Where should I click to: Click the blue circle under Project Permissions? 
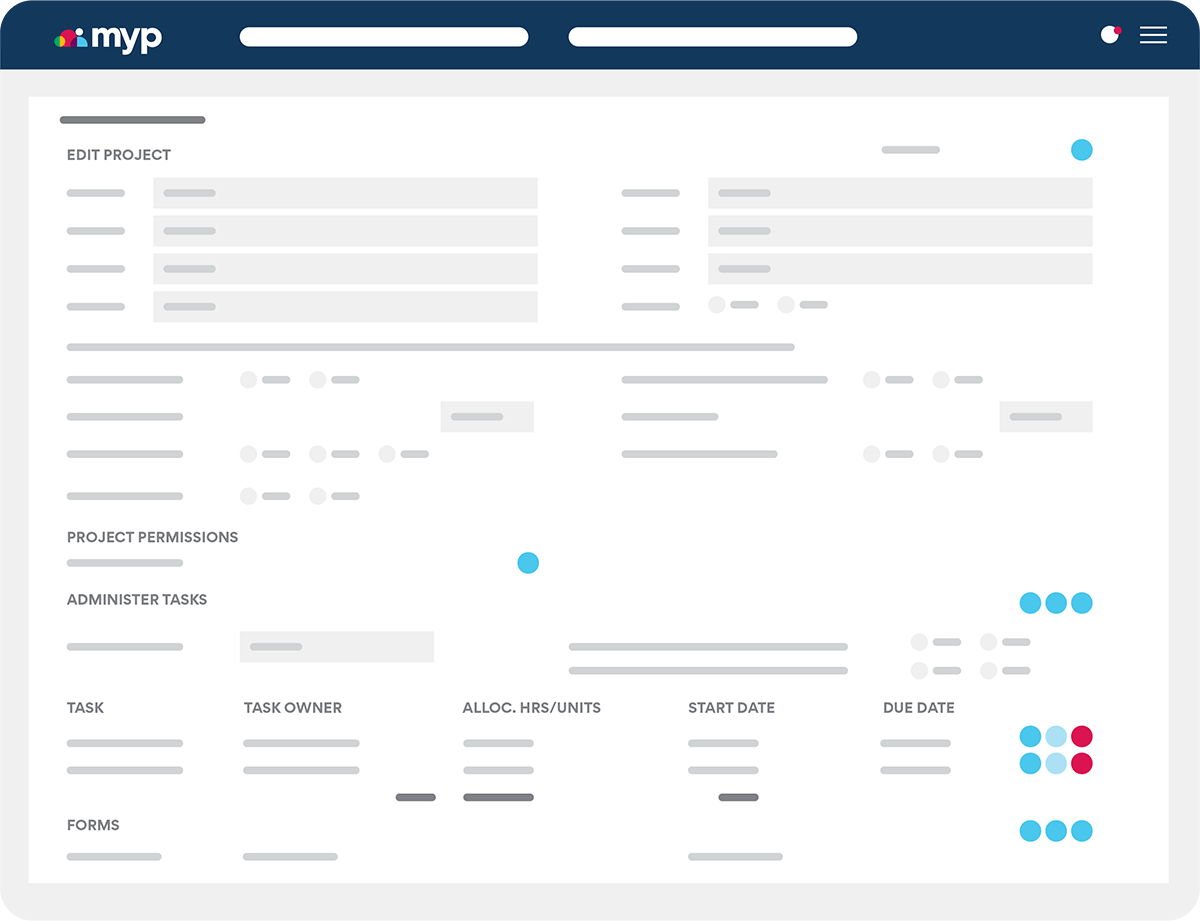click(528, 563)
